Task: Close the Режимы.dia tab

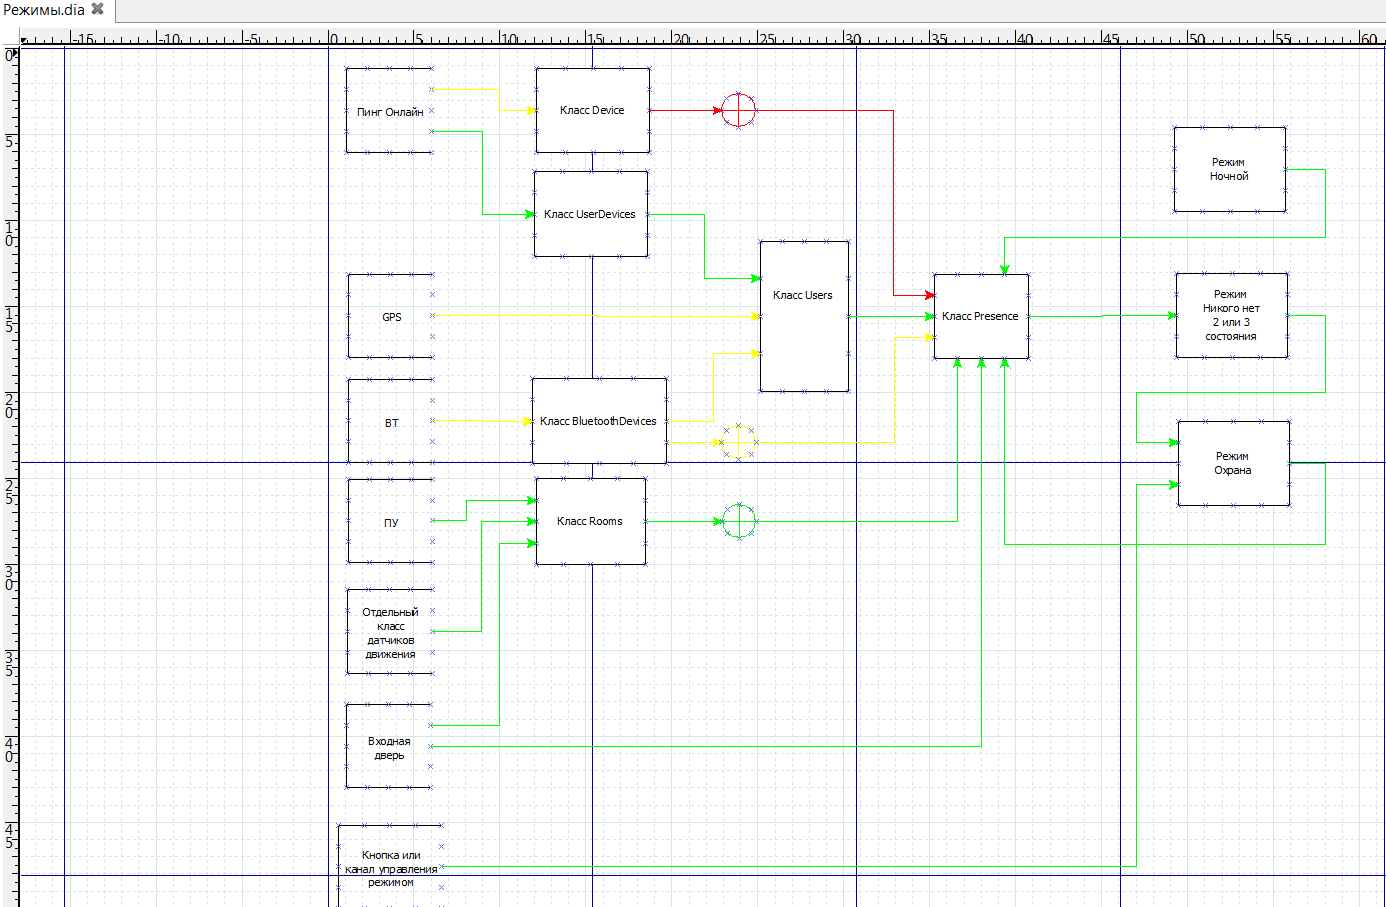Action: (98, 9)
